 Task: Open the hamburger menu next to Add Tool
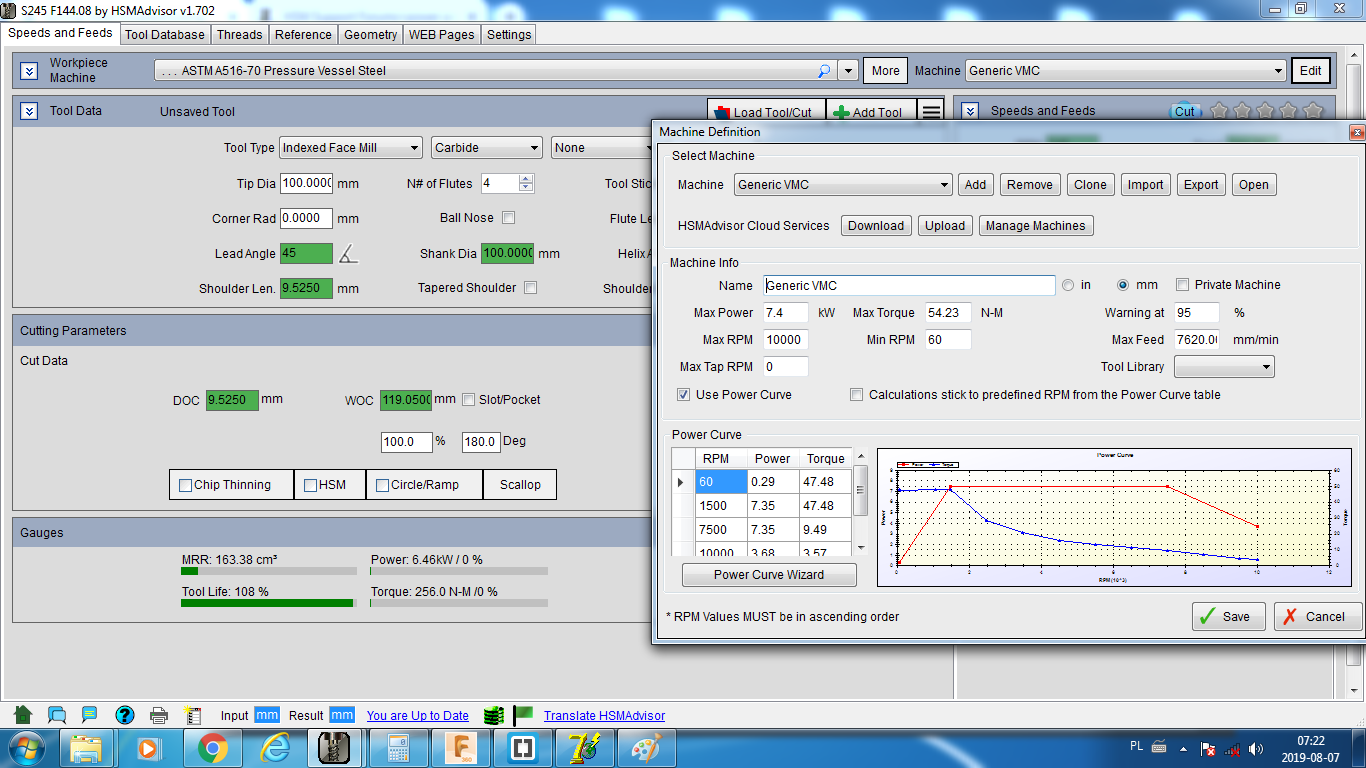coord(931,112)
